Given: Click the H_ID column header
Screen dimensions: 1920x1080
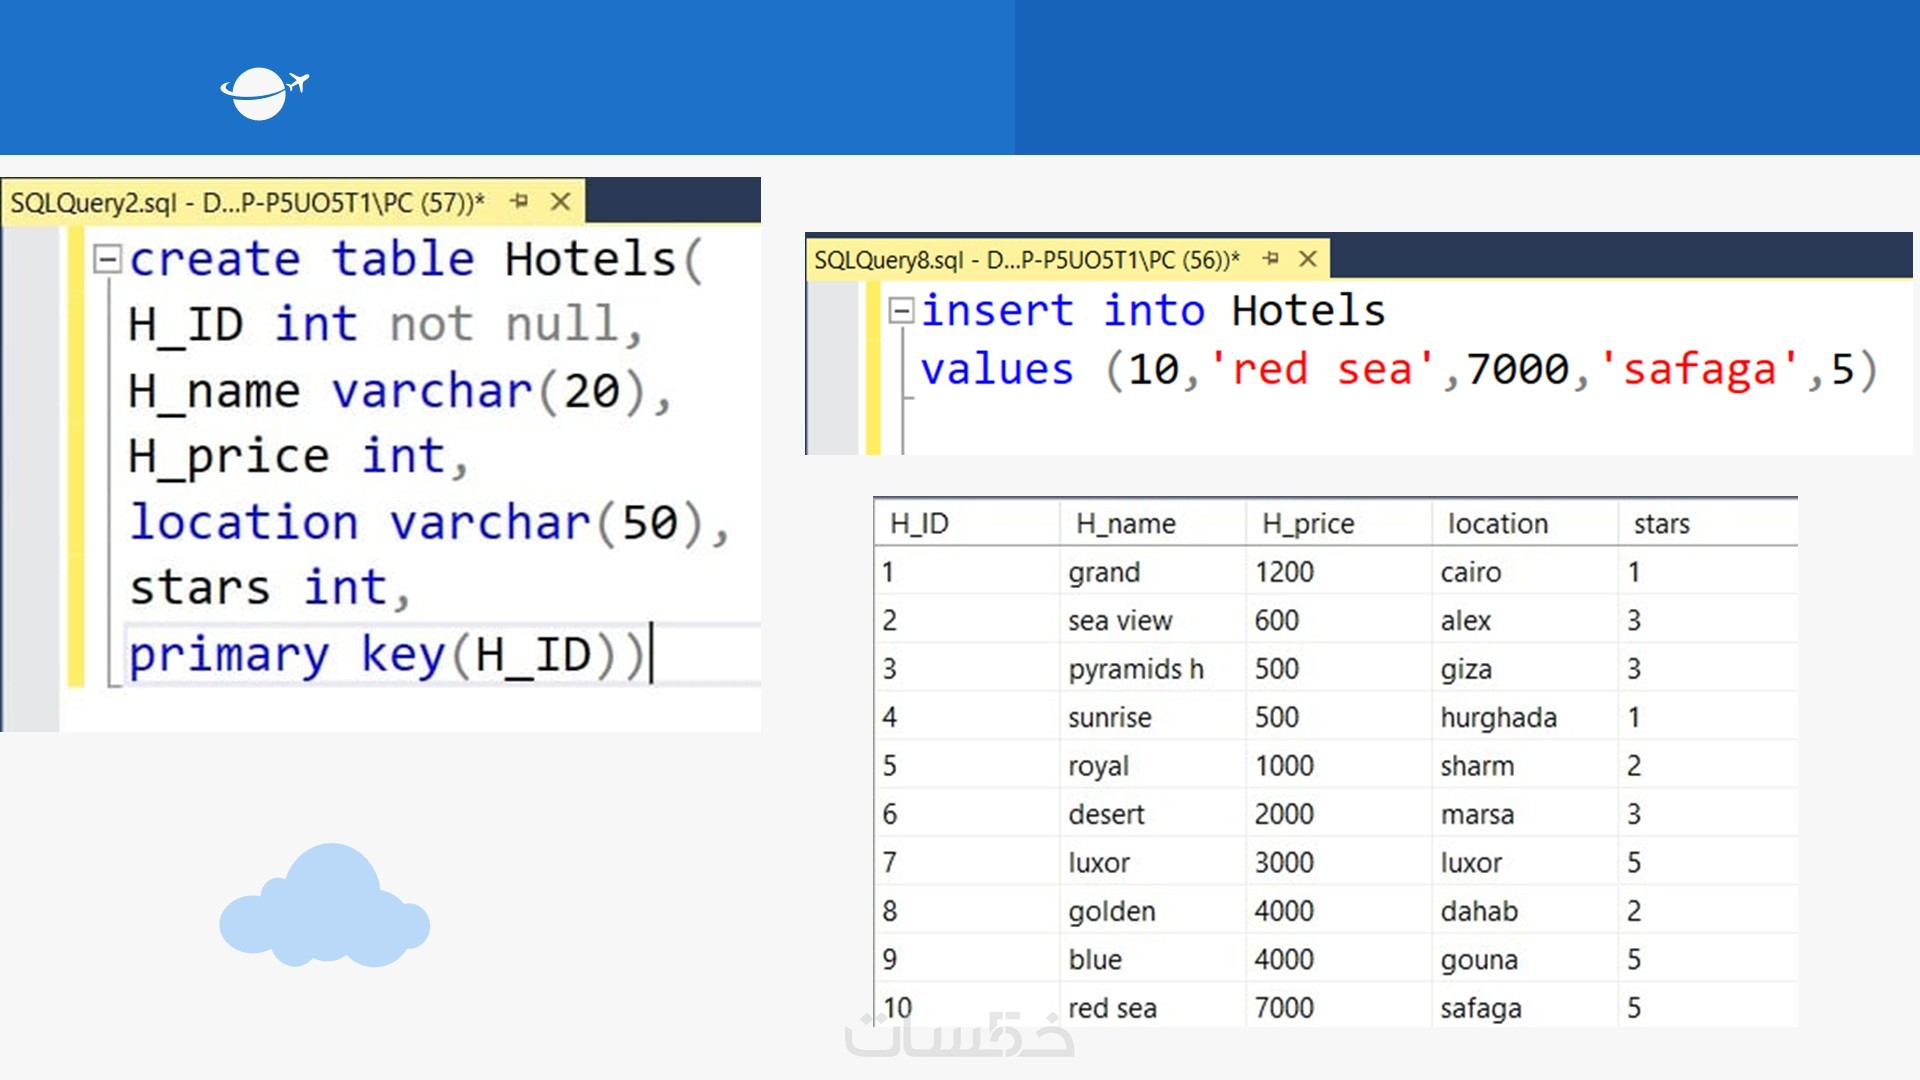Looking at the screenshot, I should pos(919,523).
